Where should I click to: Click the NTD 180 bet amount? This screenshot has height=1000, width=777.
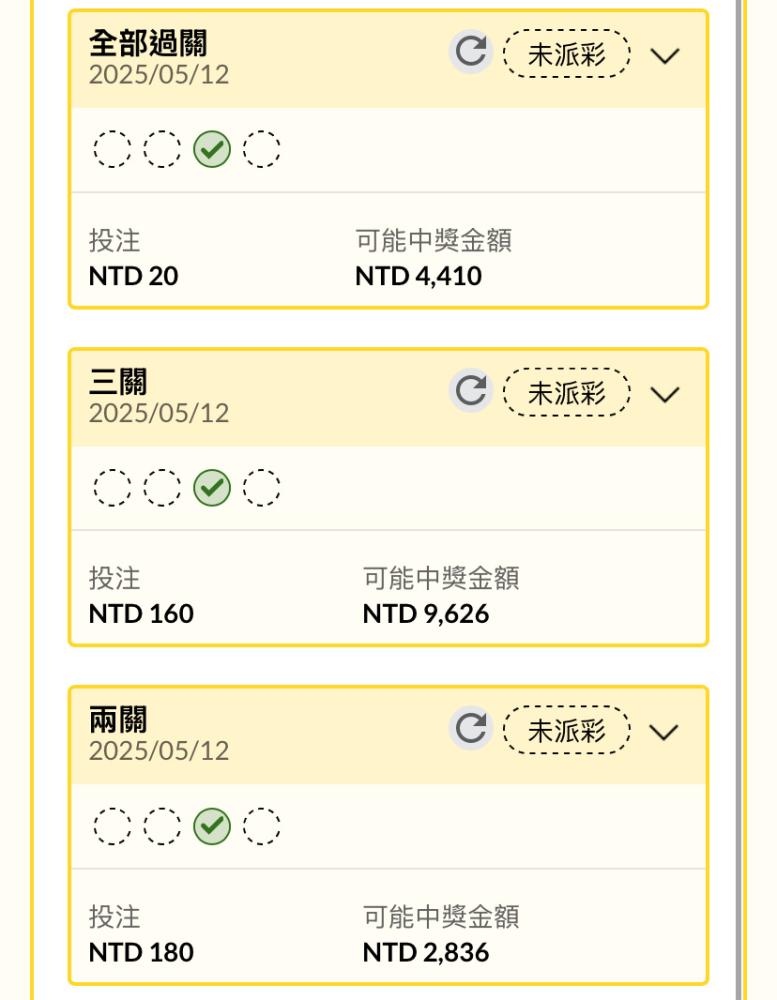(141, 952)
